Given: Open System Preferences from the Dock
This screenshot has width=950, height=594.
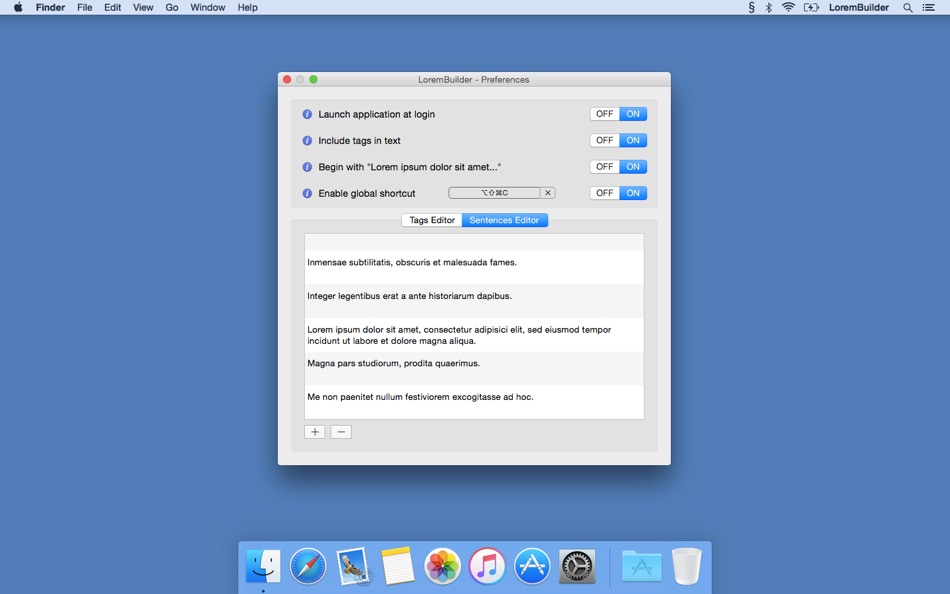Looking at the screenshot, I should [576, 565].
